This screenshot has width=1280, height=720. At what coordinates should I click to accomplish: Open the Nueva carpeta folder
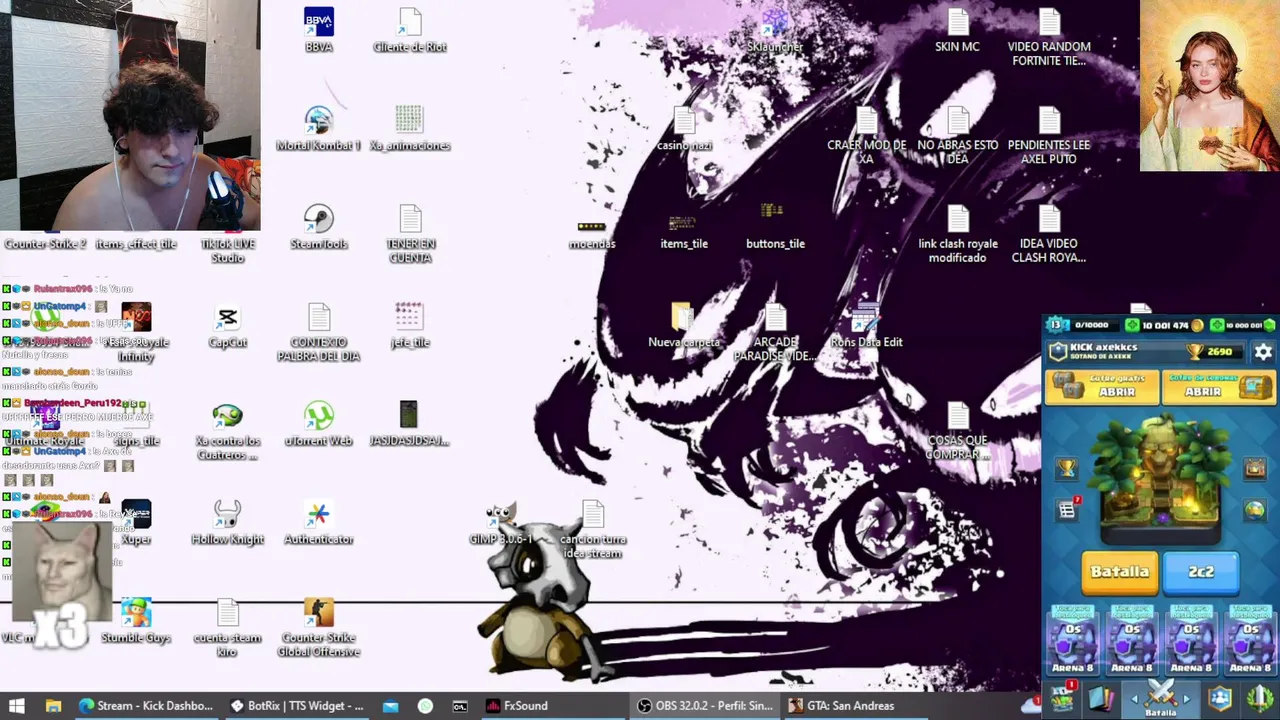click(684, 325)
